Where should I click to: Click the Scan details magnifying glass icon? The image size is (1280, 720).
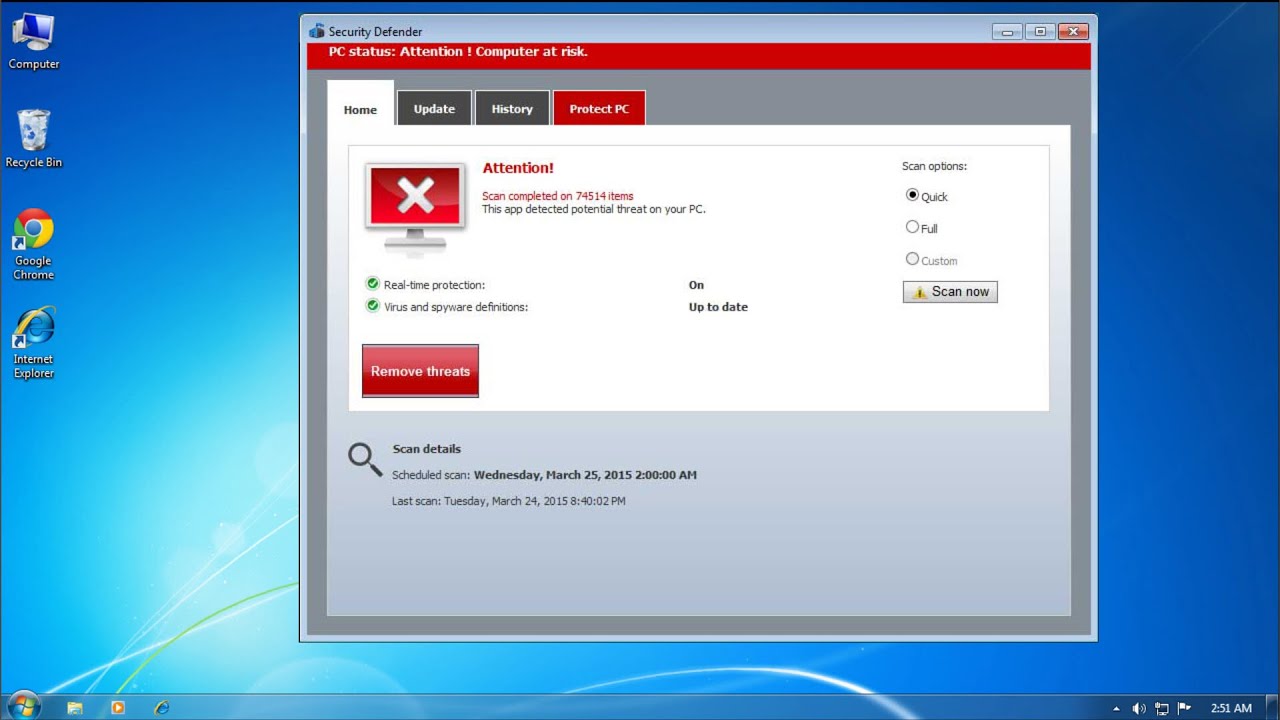(x=365, y=460)
